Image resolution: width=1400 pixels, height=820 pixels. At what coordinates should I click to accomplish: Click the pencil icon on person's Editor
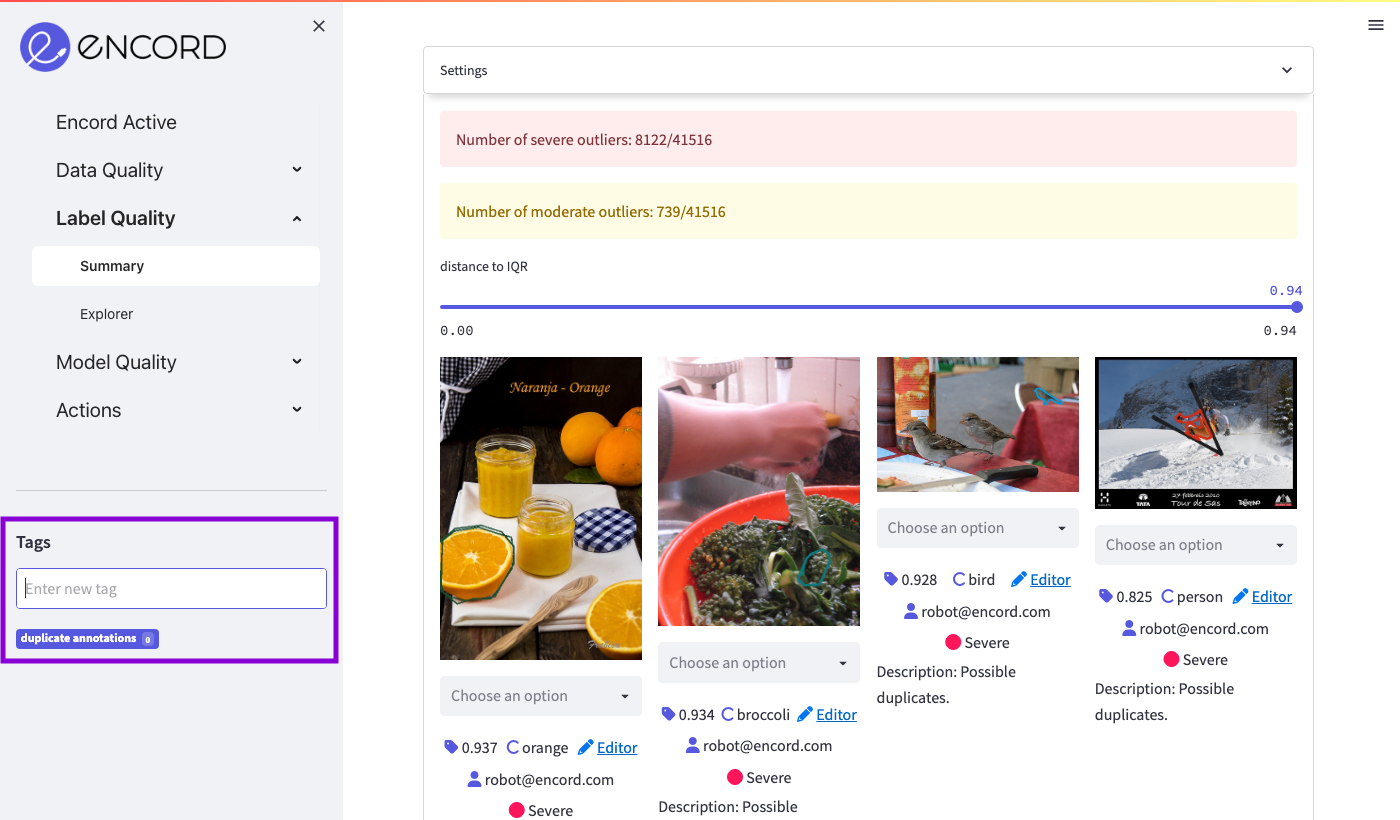click(x=1240, y=596)
